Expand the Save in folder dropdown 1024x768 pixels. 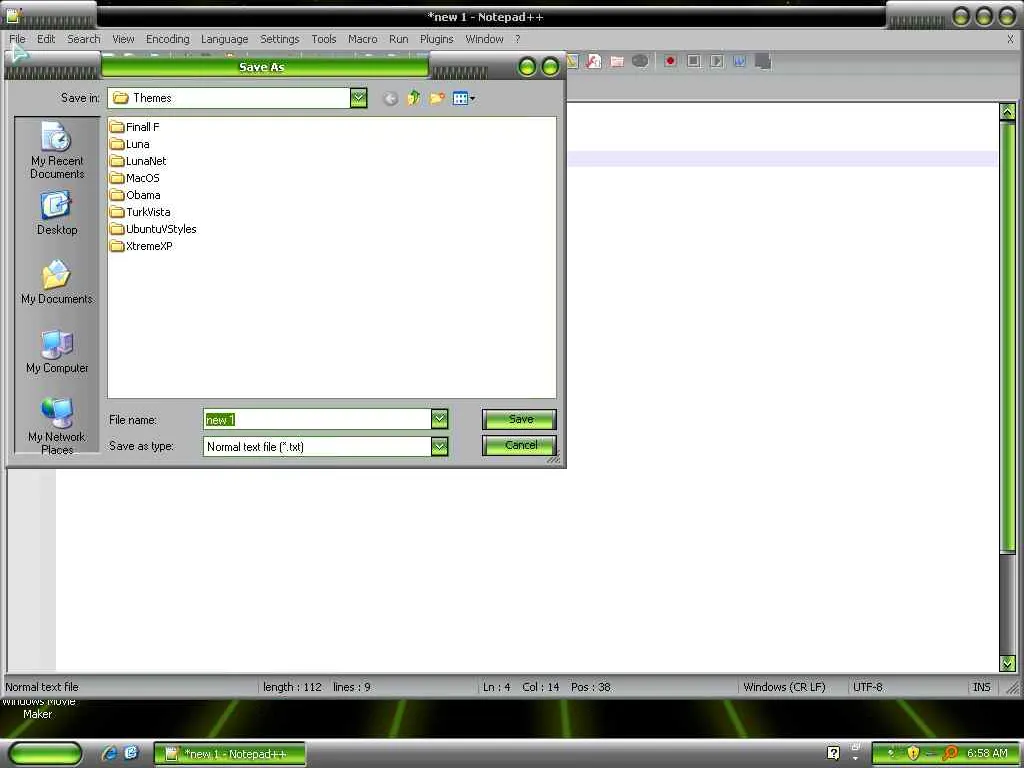coord(359,98)
